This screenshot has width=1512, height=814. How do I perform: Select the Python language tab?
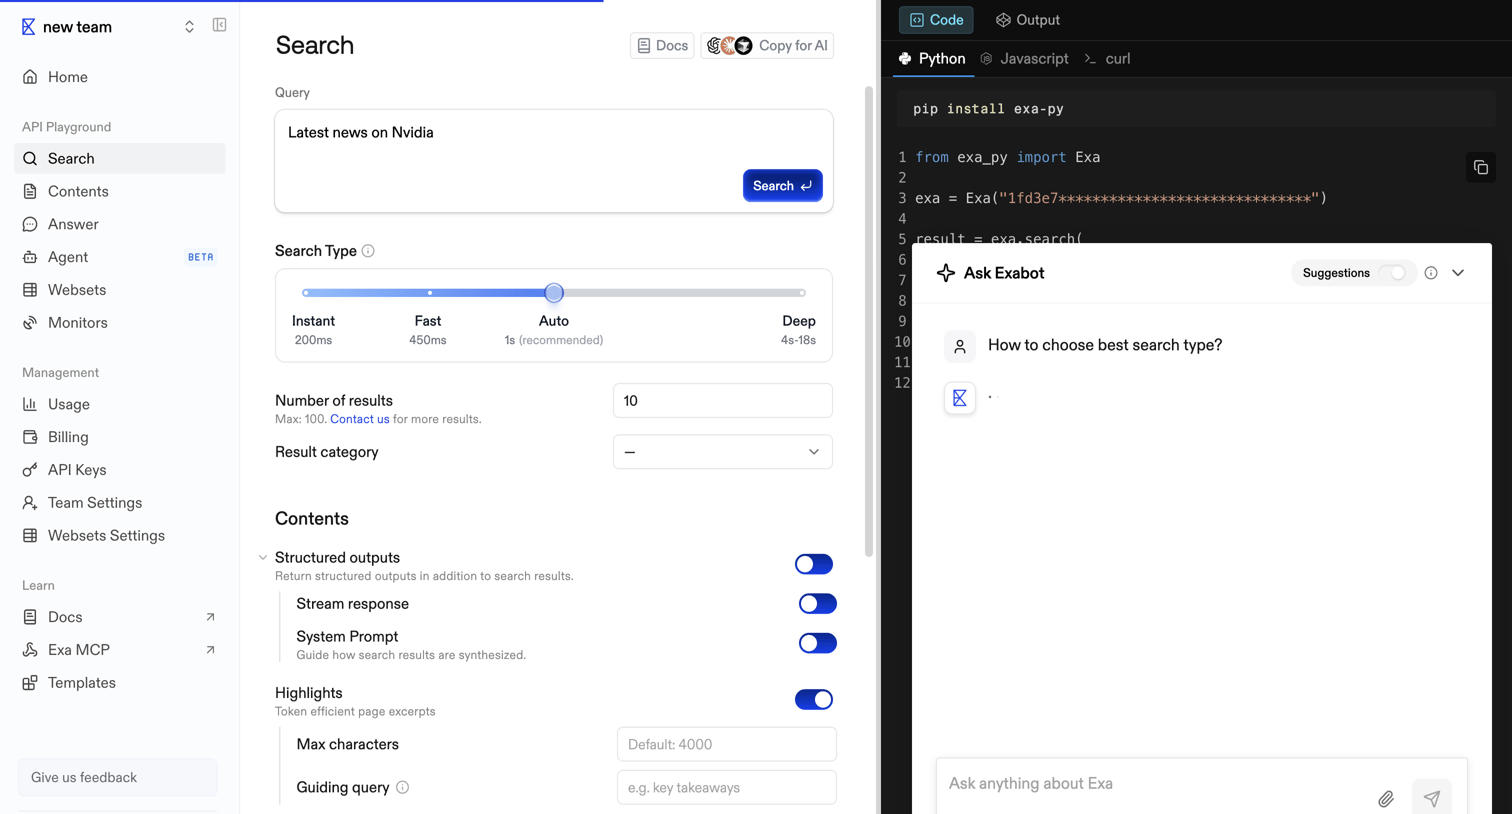(x=932, y=59)
